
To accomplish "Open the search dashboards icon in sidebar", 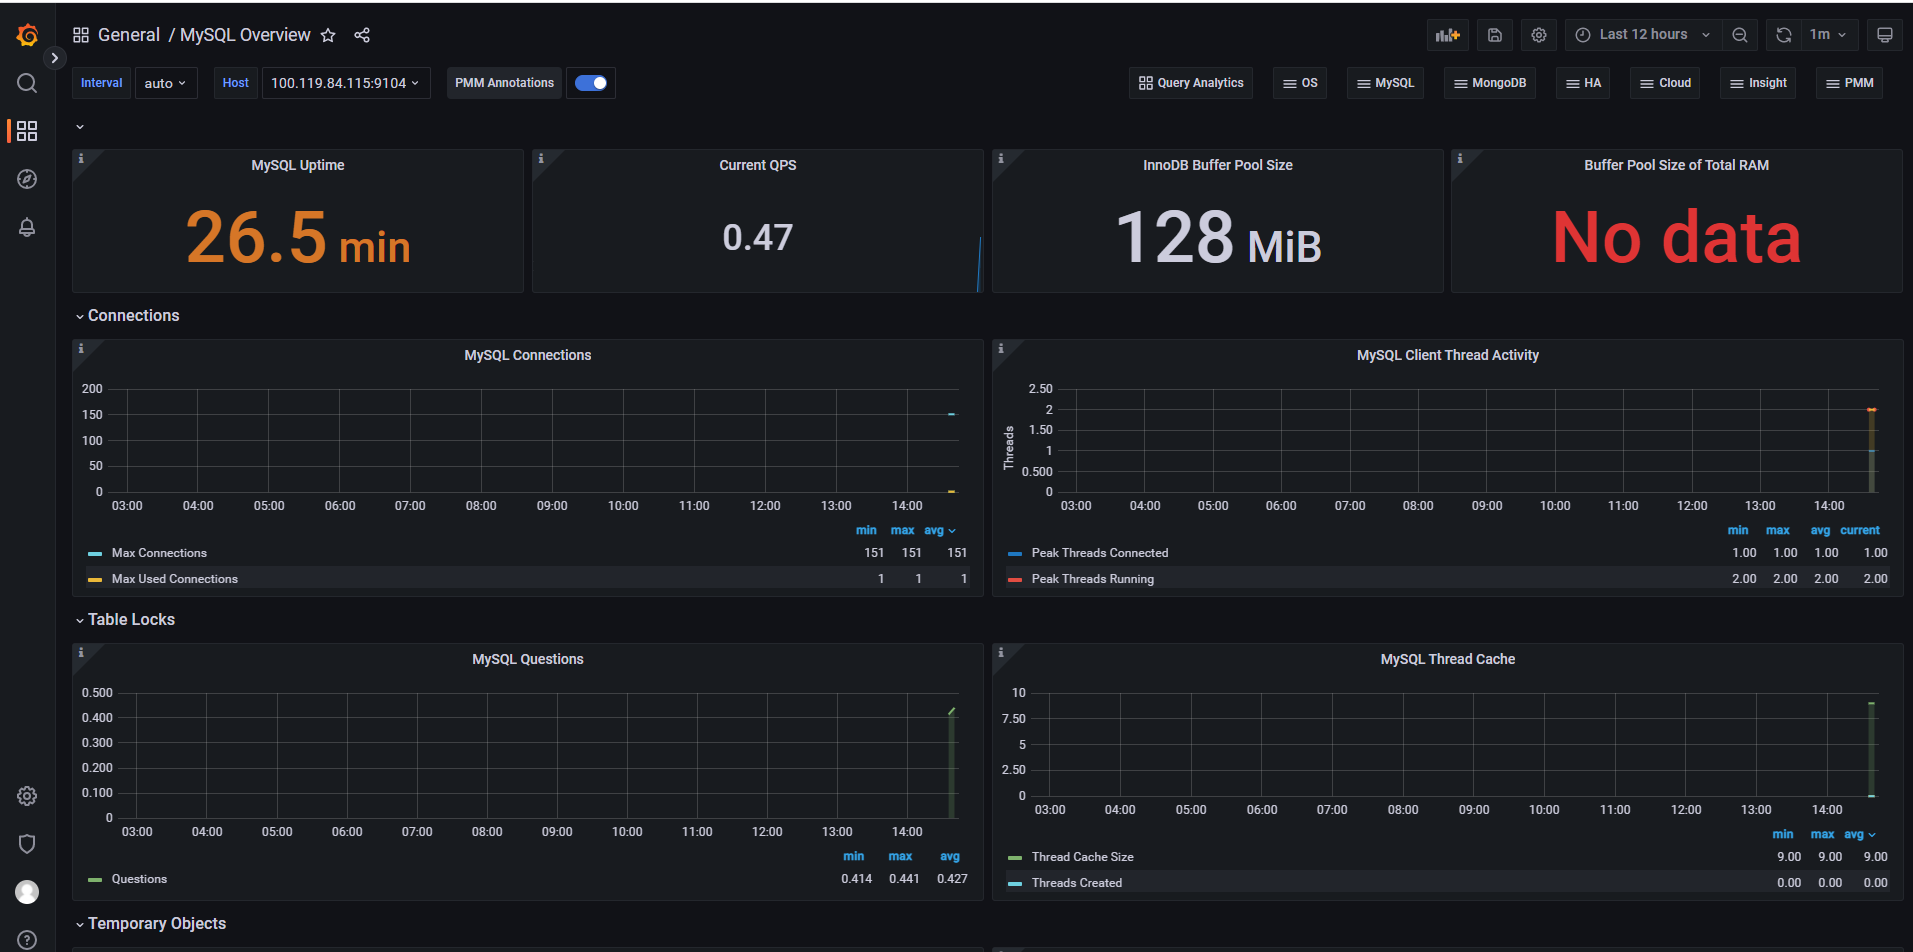I will [x=27, y=83].
